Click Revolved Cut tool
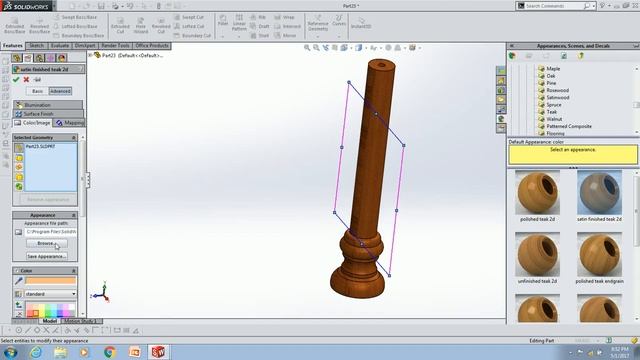The height and width of the screenshot is (360, 640). [161, 25]
